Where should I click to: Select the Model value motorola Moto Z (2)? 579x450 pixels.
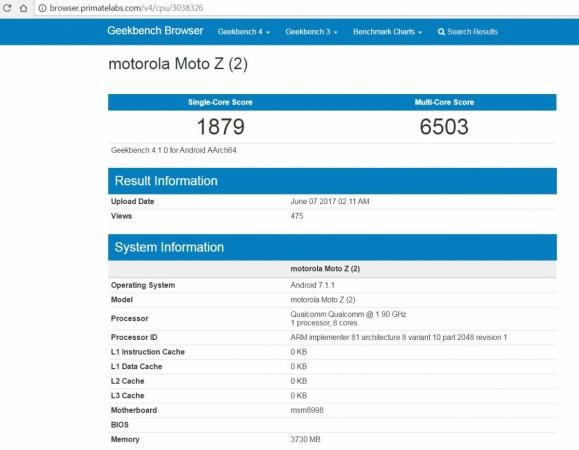323,300
